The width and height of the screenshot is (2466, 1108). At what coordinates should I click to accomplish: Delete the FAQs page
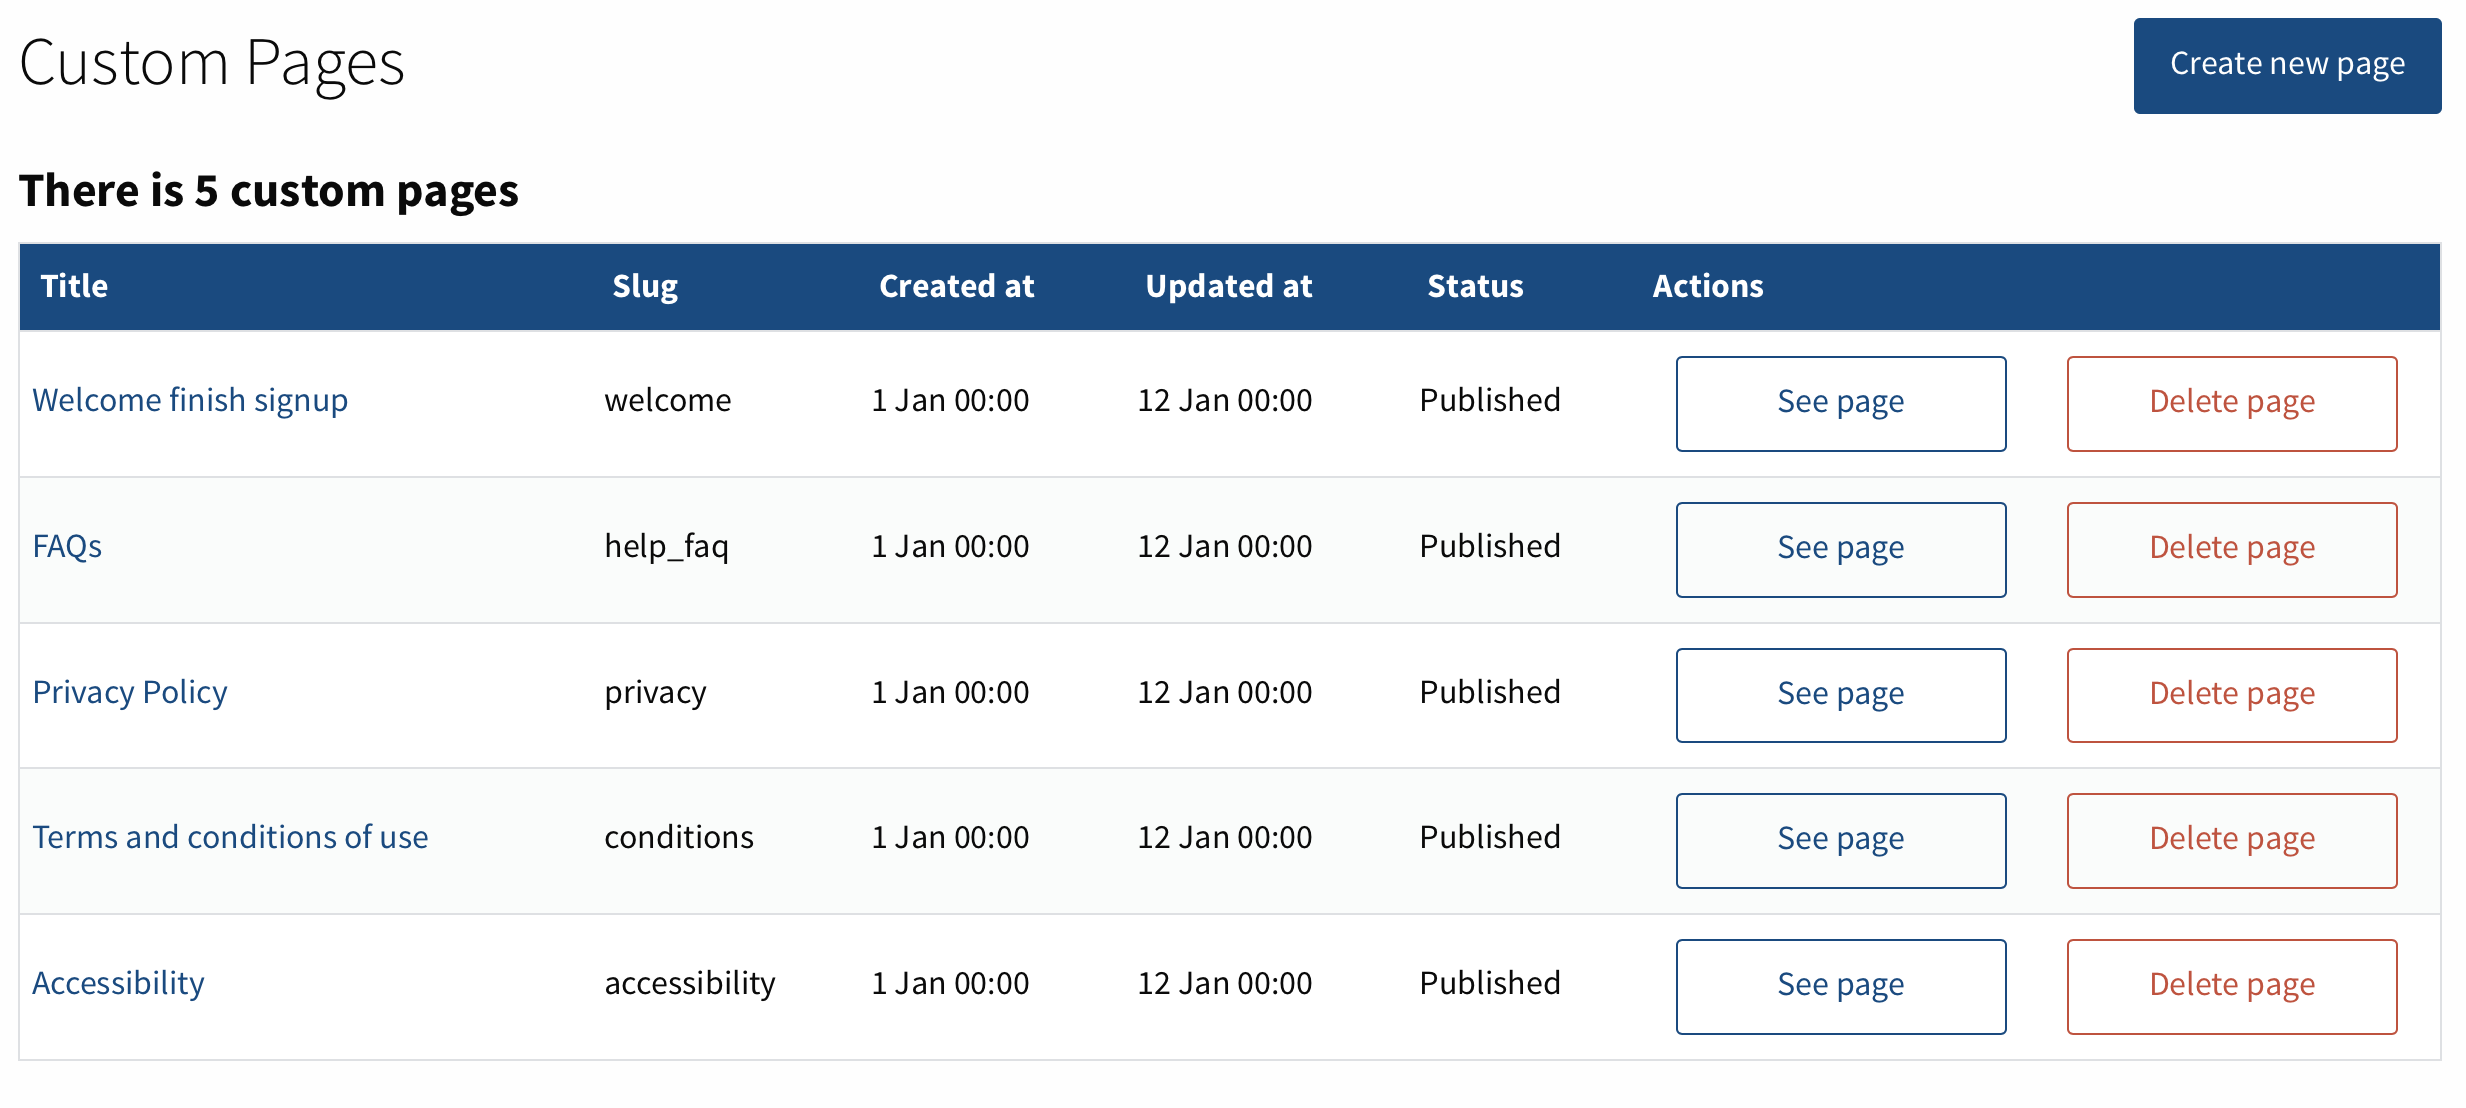tap(2231, 548)
